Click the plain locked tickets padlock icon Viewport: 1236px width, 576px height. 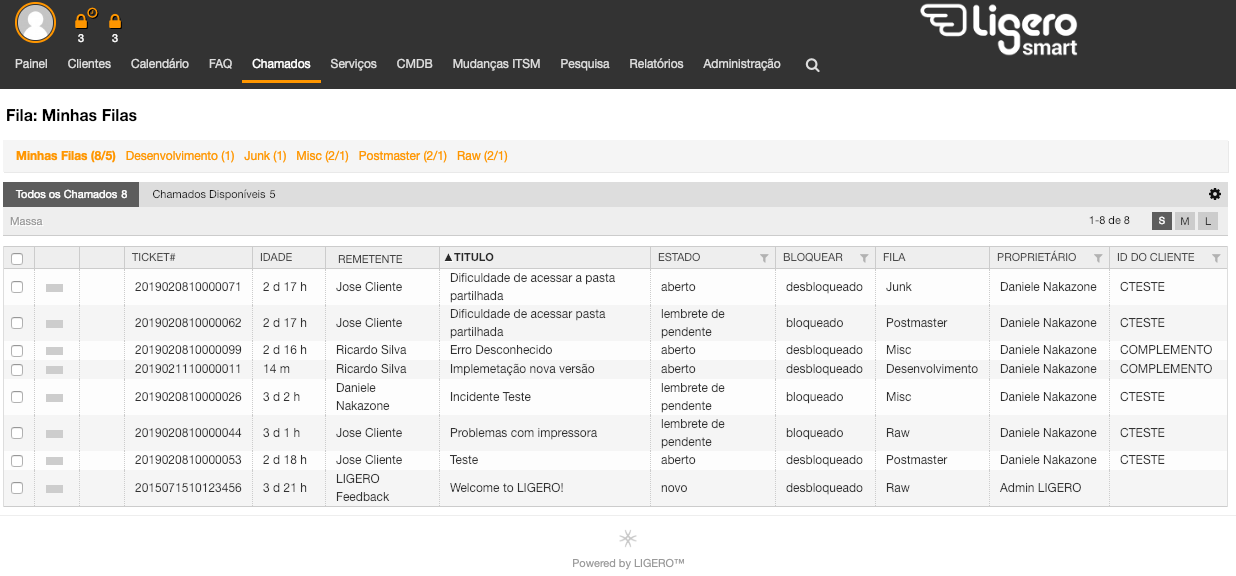(x=115, y=20)
